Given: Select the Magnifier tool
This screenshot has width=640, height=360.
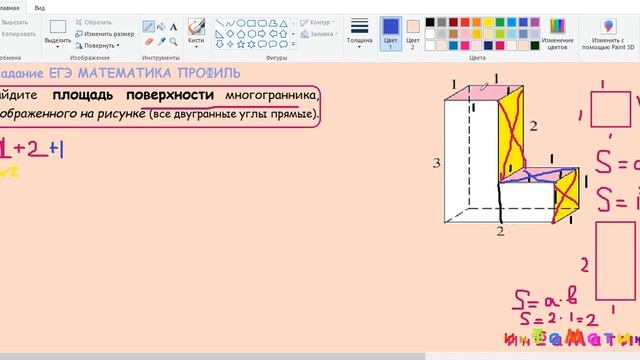Looking at the screenshot, I should [x=173, y=41].
